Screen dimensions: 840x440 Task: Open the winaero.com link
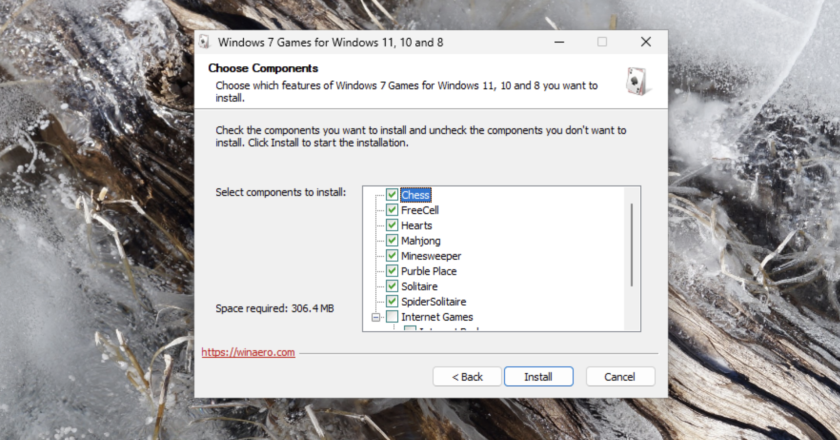click(x=248, y=352)
